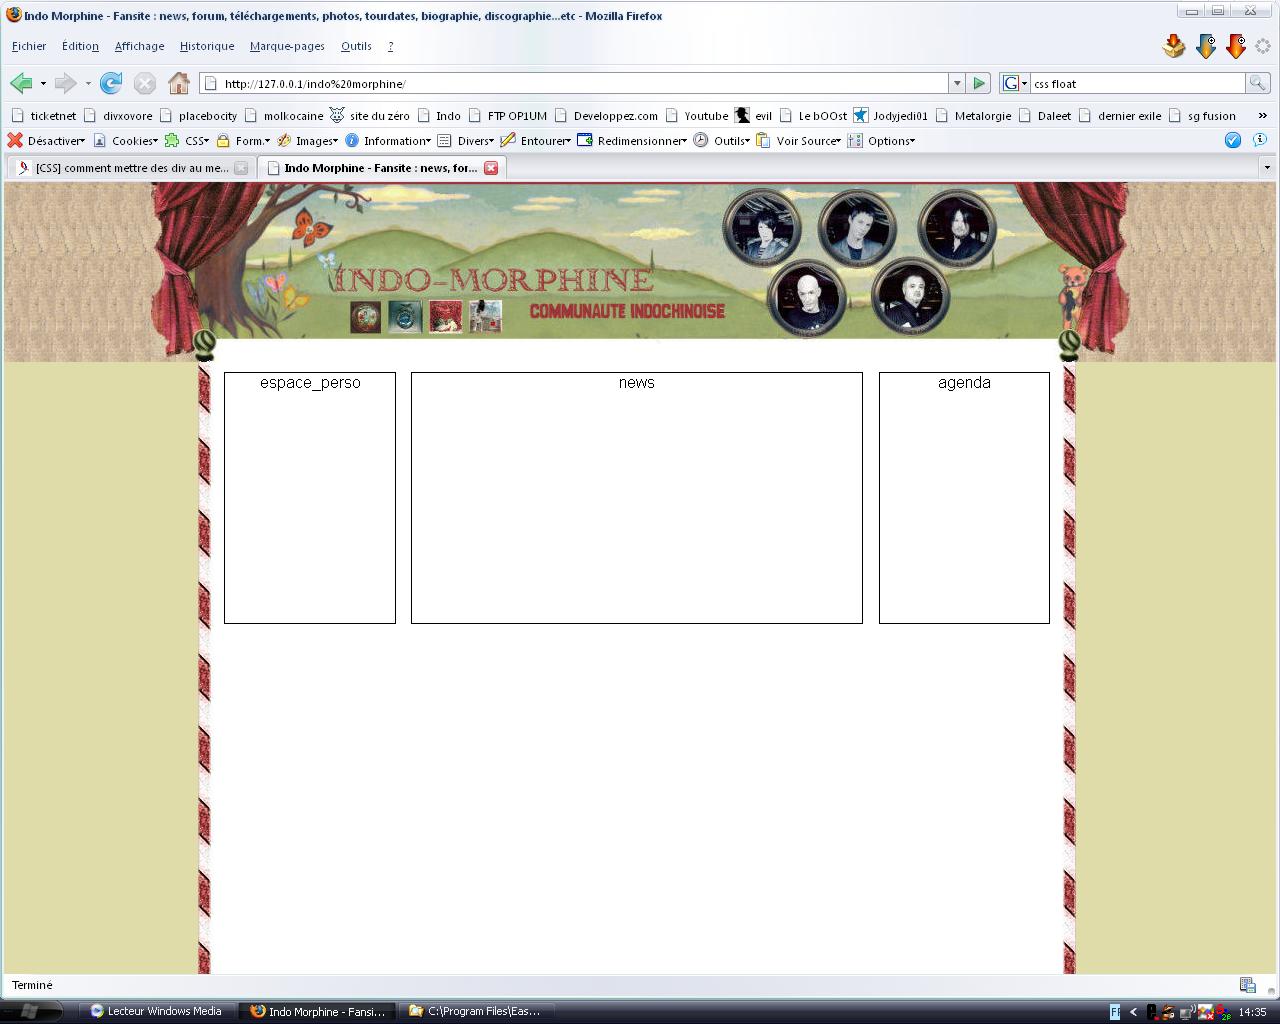1280x1024 pixels.
Task: Click the teal album cover thumbnail
Action: point(405,316)
